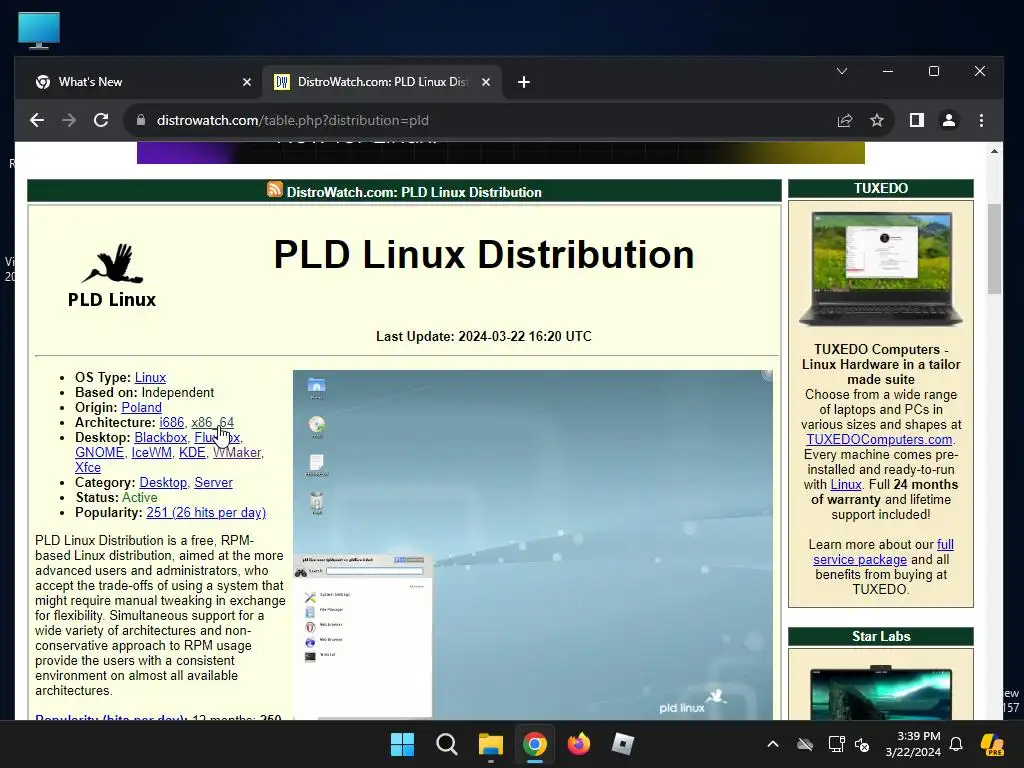1024x768 pixels.
Task: Open taskbar clock showing 3:39 PM
Action: 912,744
